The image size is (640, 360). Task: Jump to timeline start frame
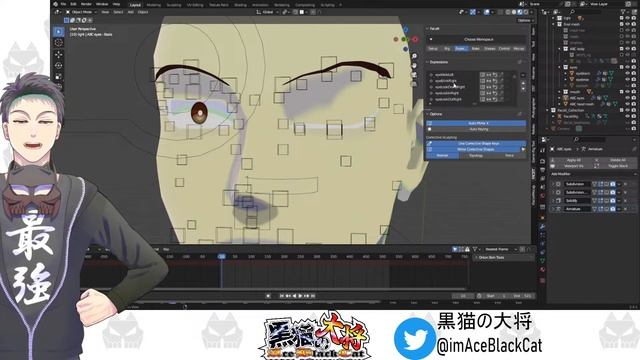[x=282, y=296]
